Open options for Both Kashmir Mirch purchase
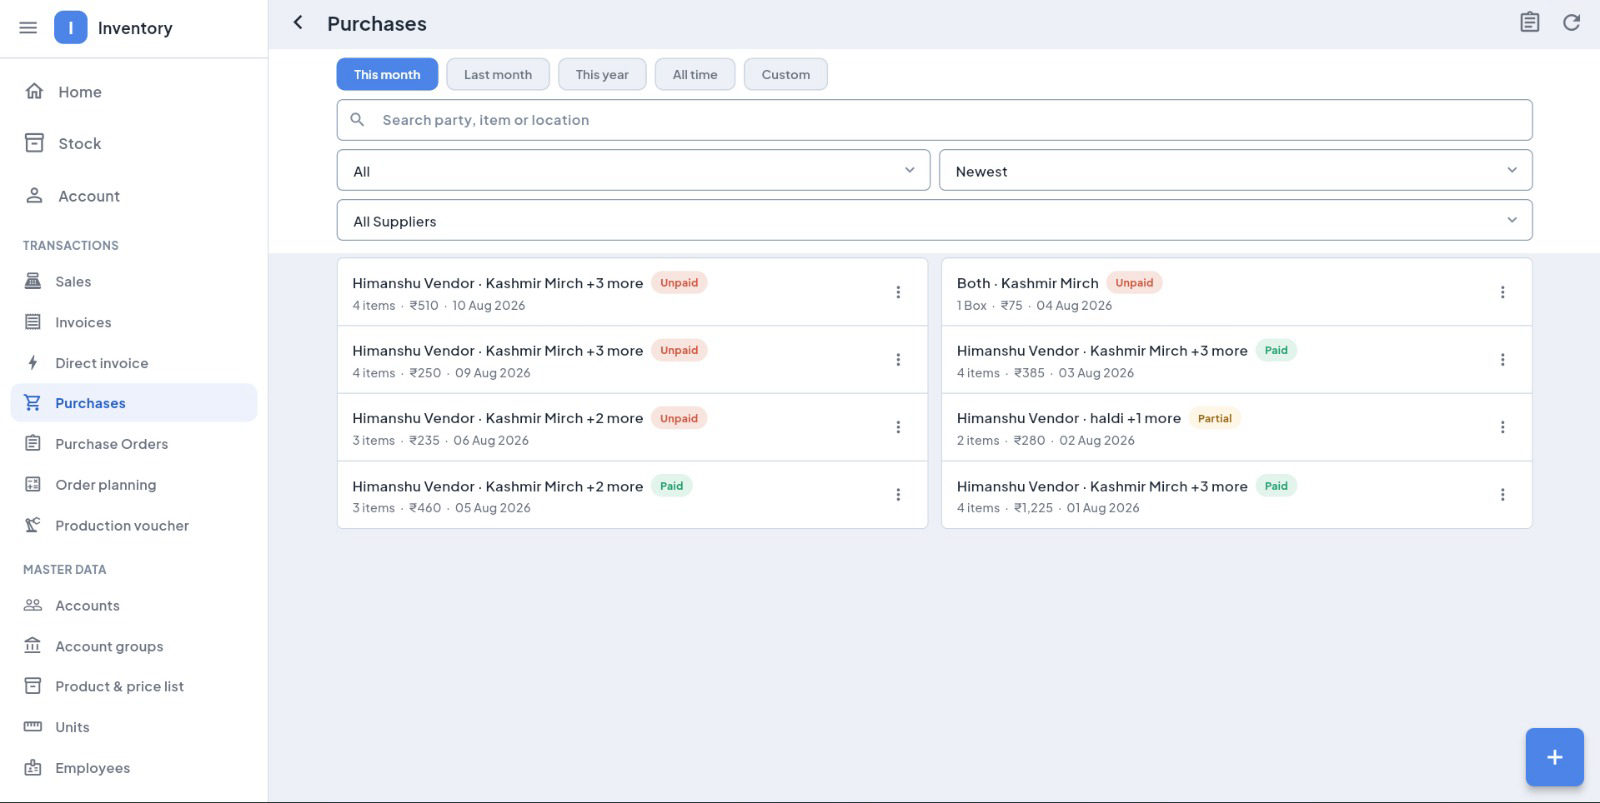The height and width of the screenshot is (803, 1600). pos(1502,292)
